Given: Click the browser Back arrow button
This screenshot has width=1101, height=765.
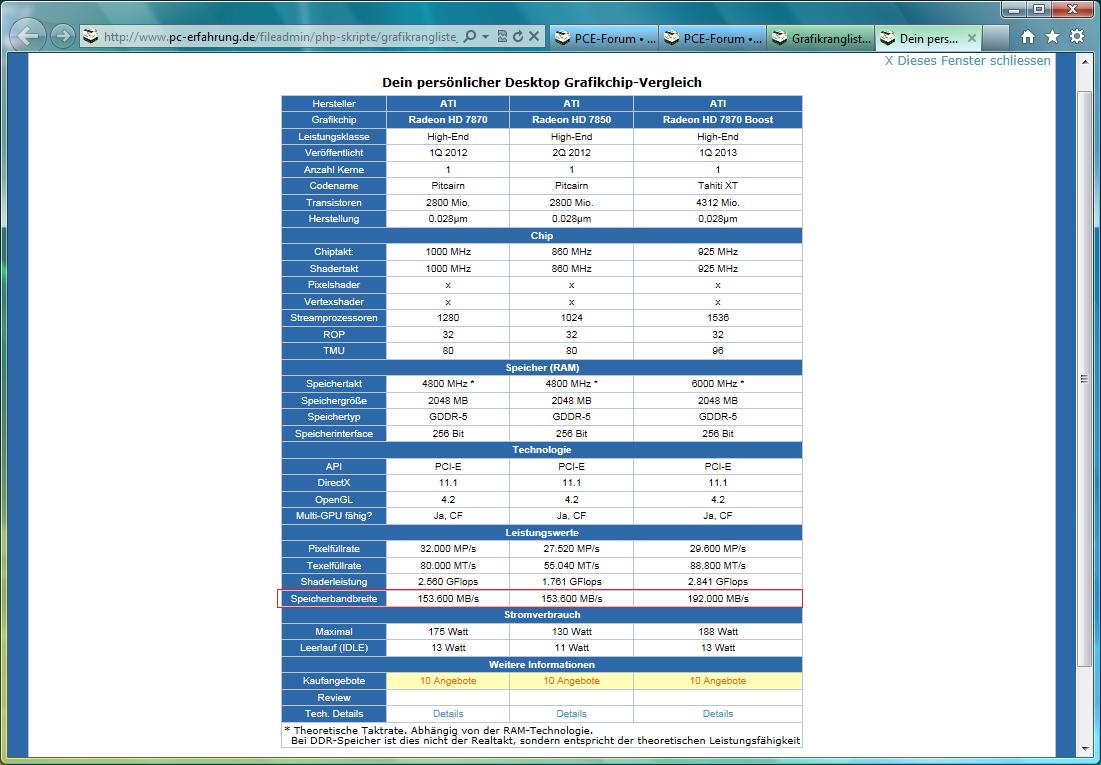Looking at the screenshot, I should [x=28, y=37].
